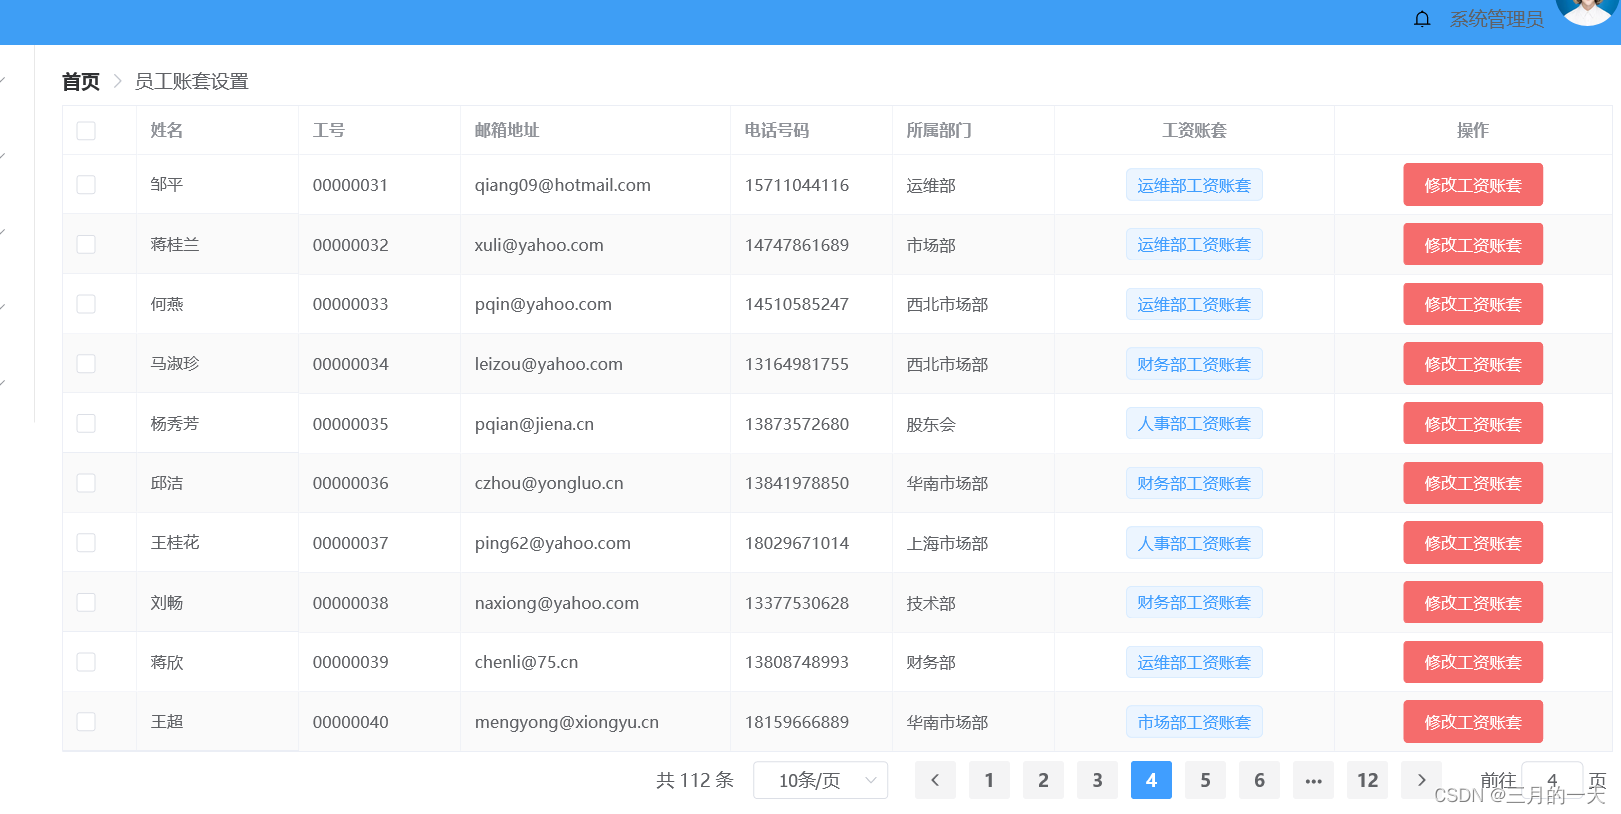Go to last page 12
Screen dimensions: 1621x814
coord(1367,780)
